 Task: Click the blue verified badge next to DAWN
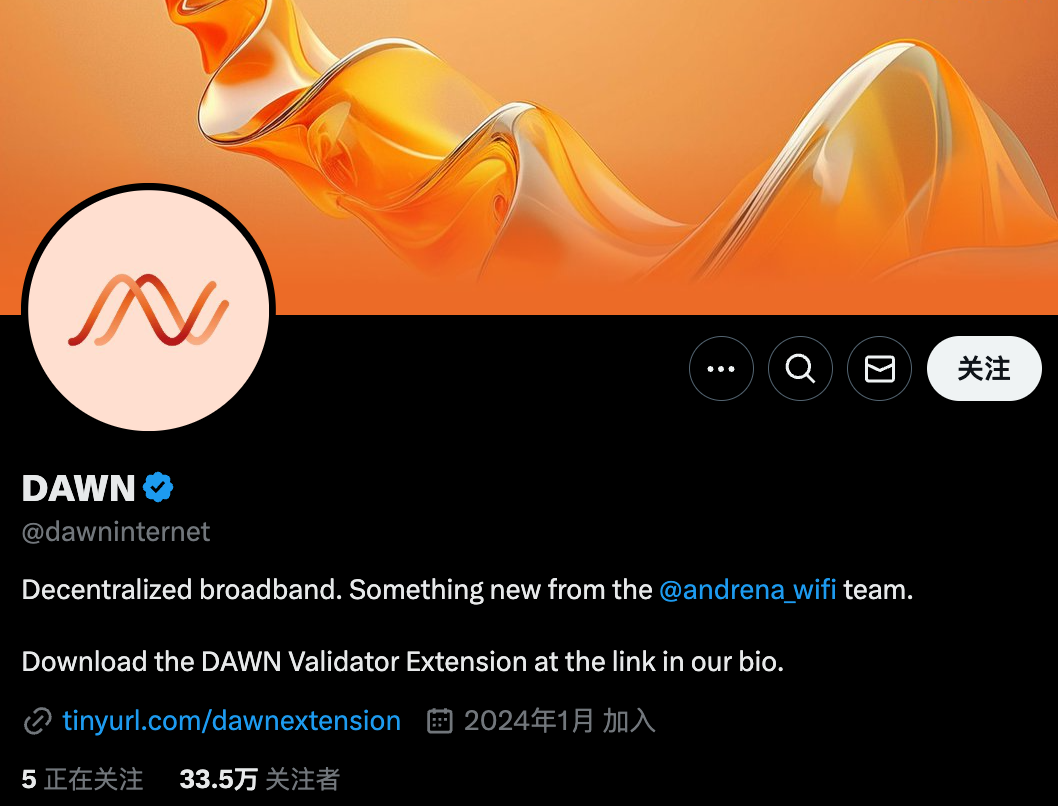coord(158,488)
